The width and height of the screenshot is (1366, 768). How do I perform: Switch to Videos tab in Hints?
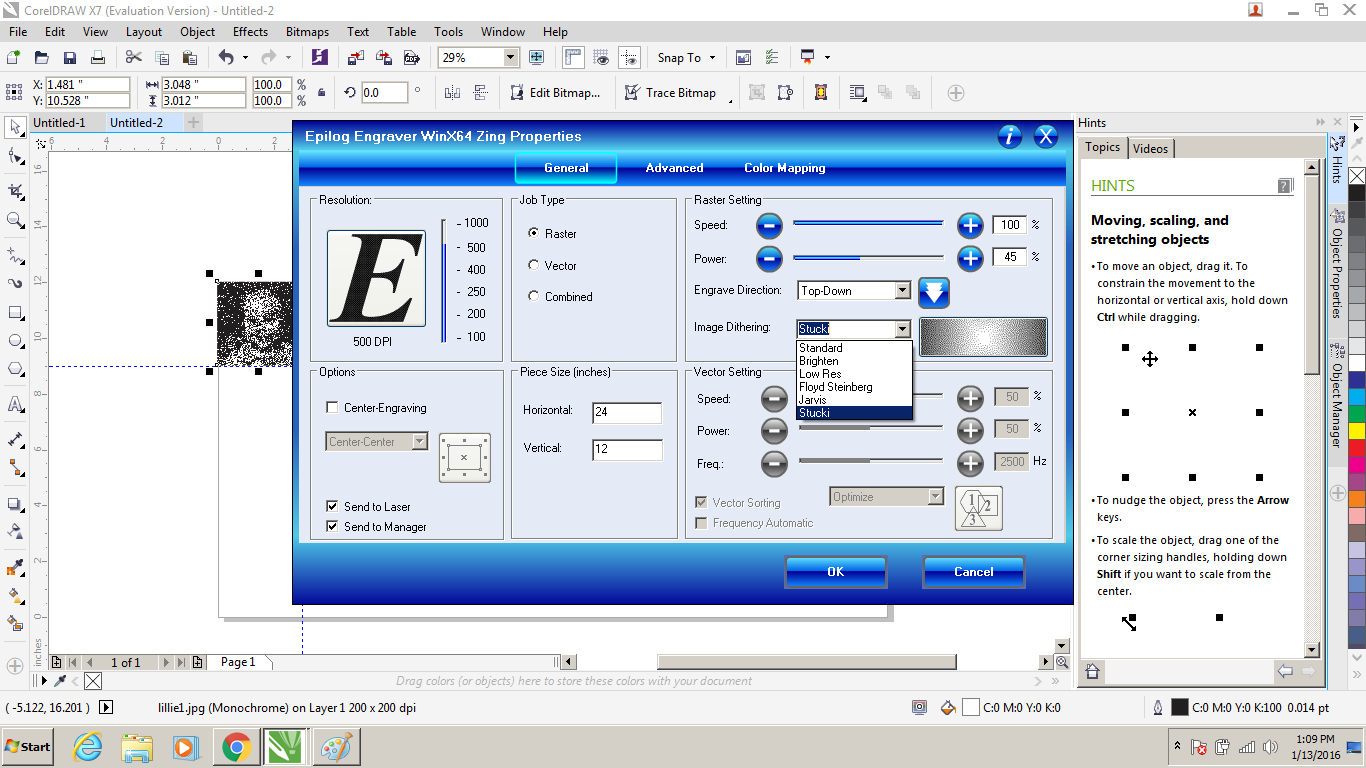[x=1150, y=148]
